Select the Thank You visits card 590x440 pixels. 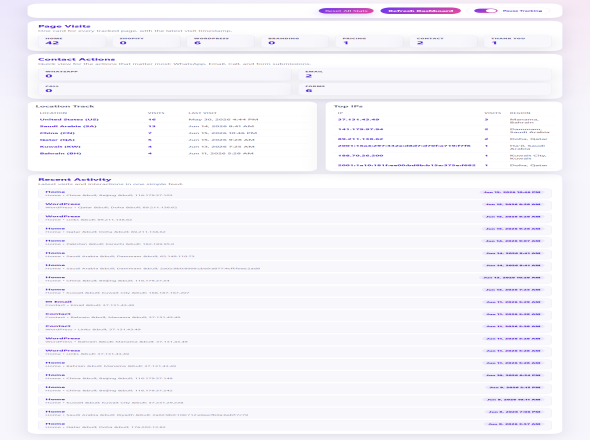[517, 41]
